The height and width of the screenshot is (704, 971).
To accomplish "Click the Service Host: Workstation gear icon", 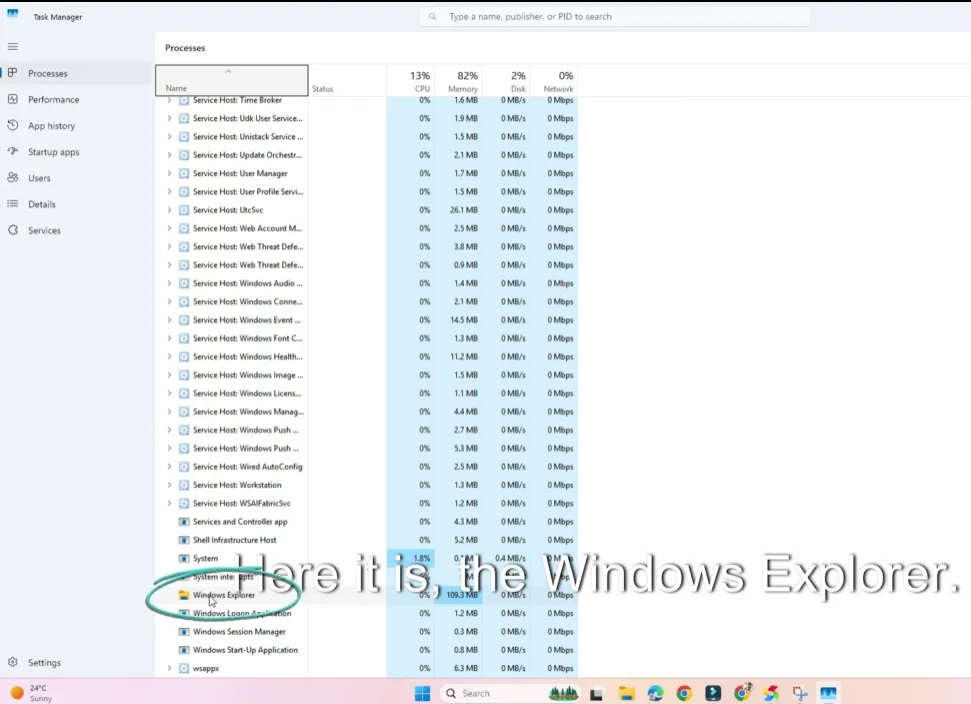I will click(184, 485).
